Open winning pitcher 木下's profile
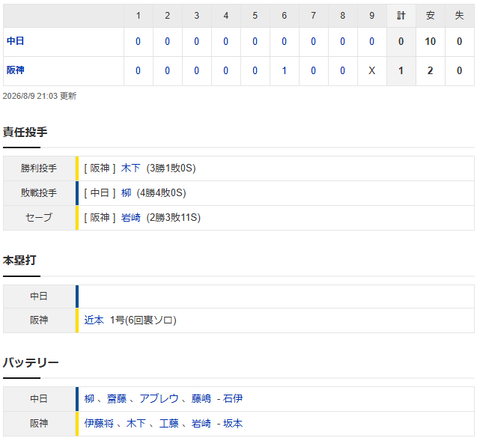This screenshot has width=480, height=438. (x=131, y=168)
